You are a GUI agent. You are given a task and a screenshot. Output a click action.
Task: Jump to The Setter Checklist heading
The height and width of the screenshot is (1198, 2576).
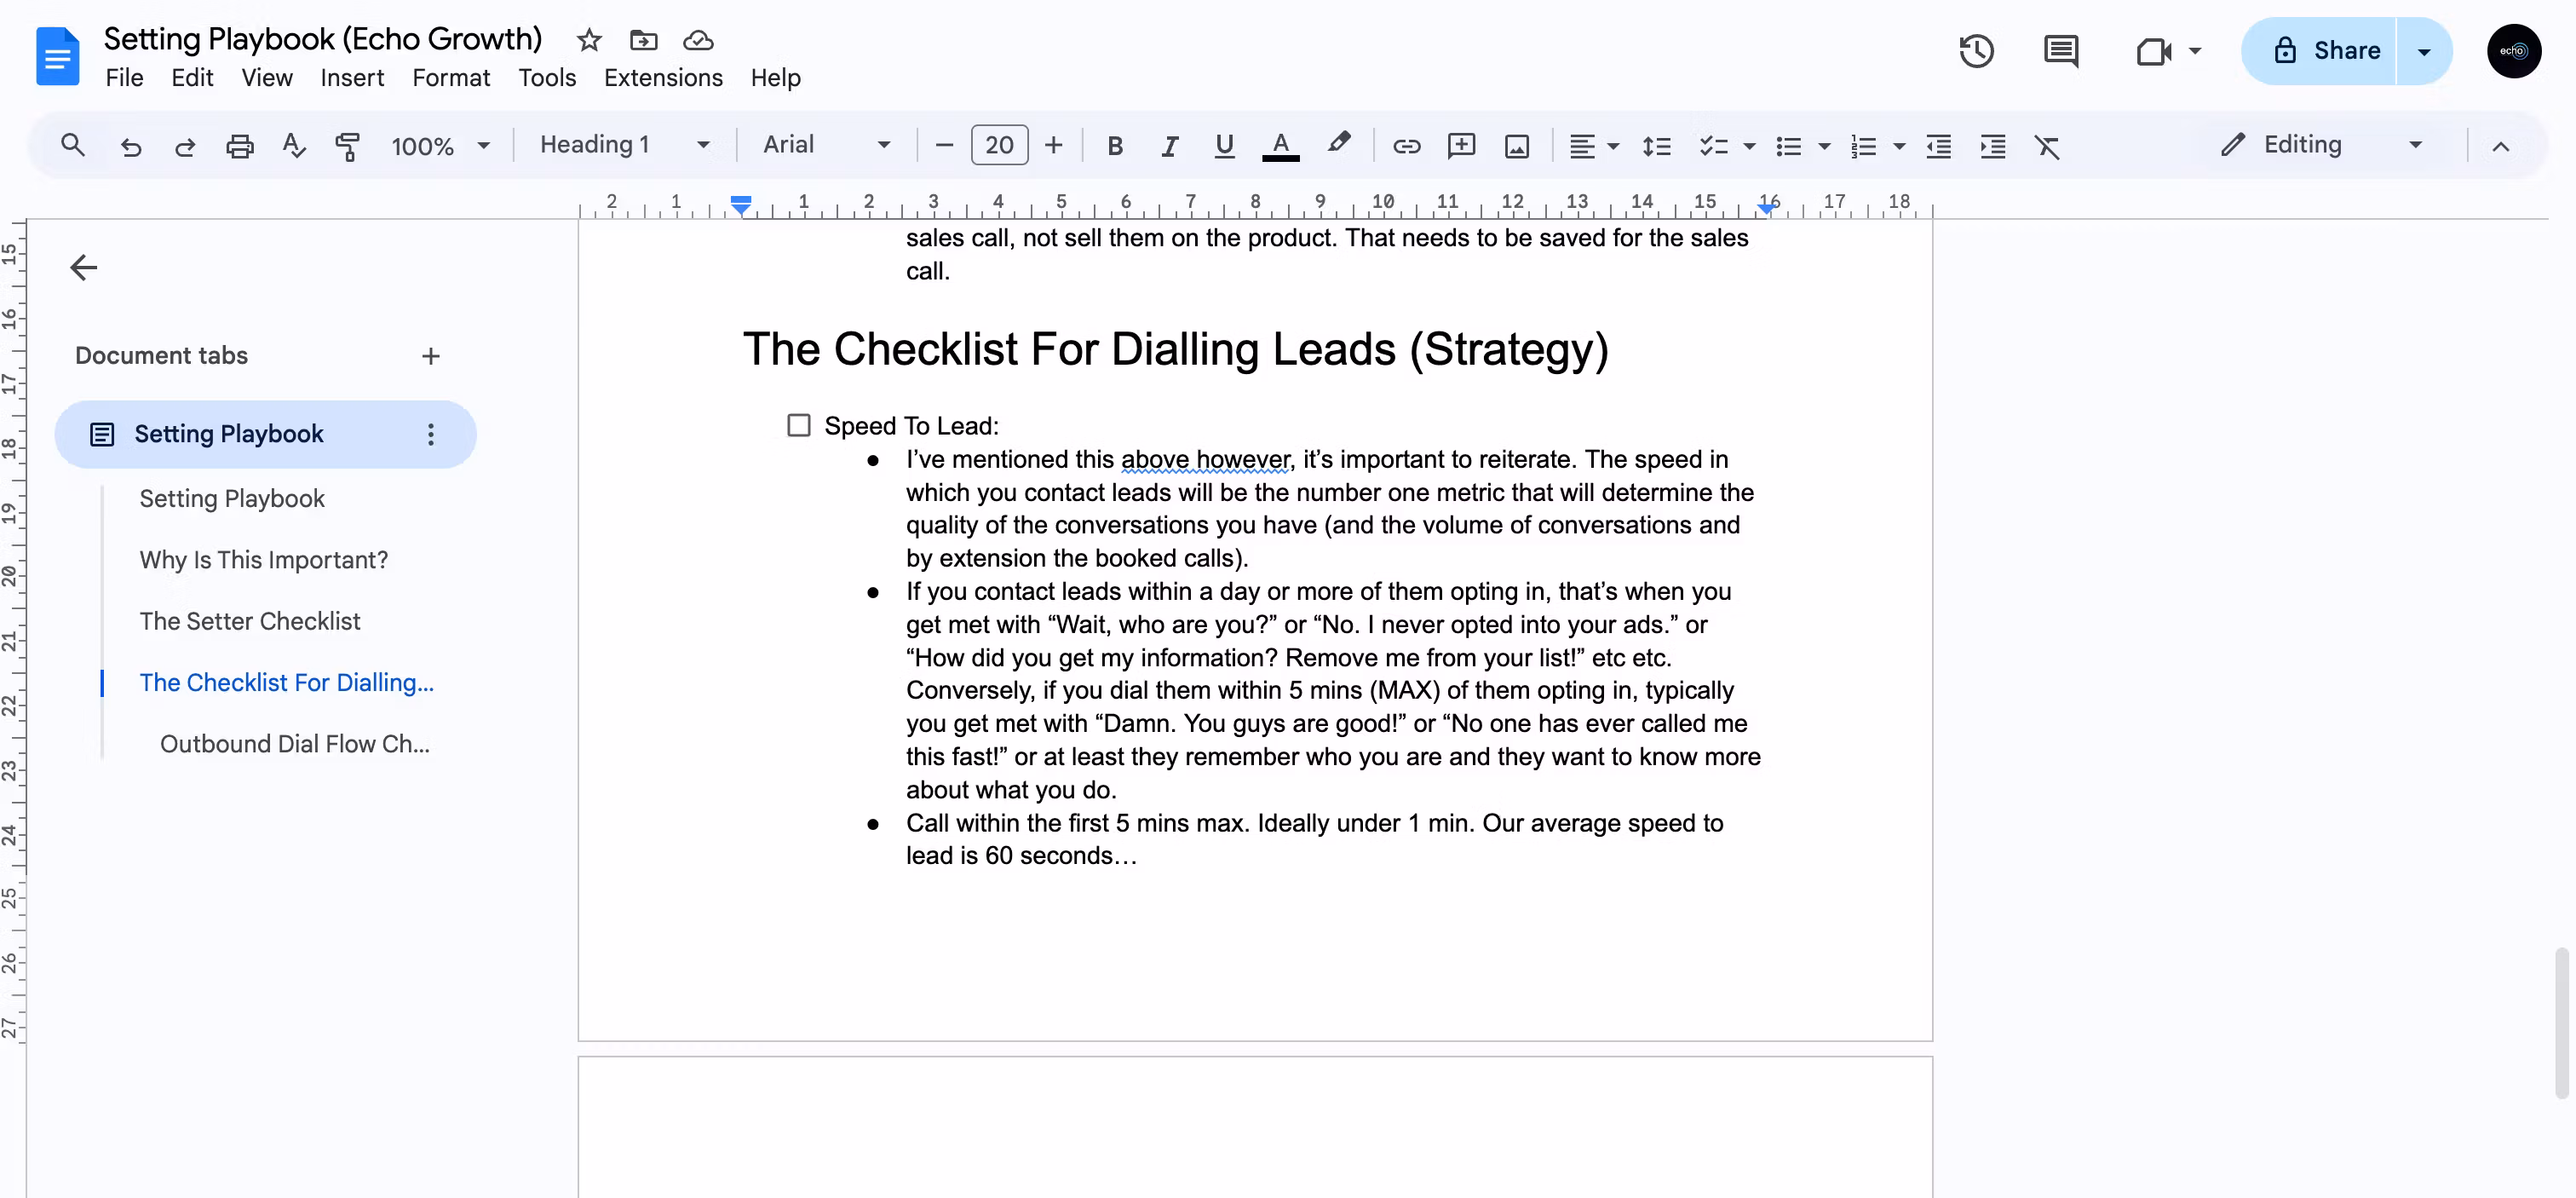coord(249,621)
